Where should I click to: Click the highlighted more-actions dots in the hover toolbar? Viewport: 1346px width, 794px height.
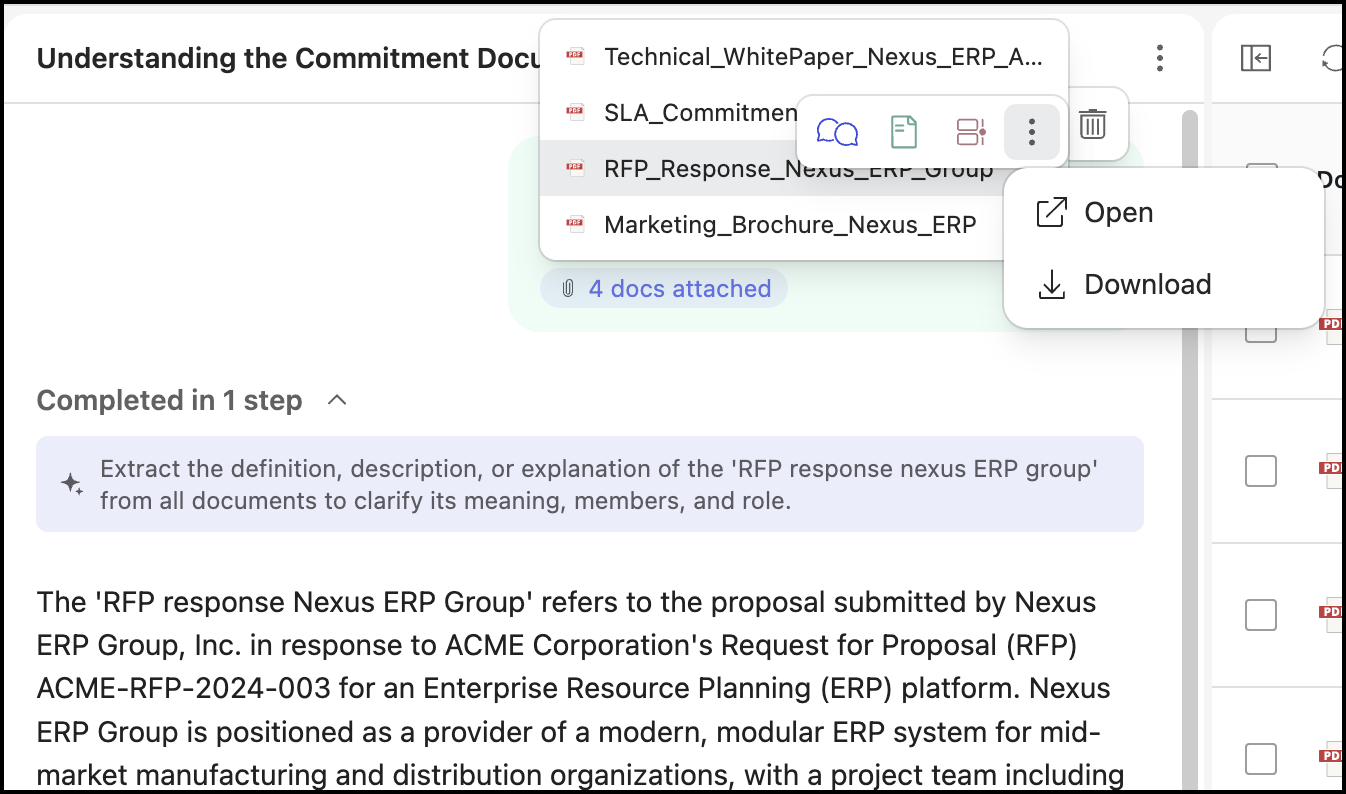coord(1031,131)
